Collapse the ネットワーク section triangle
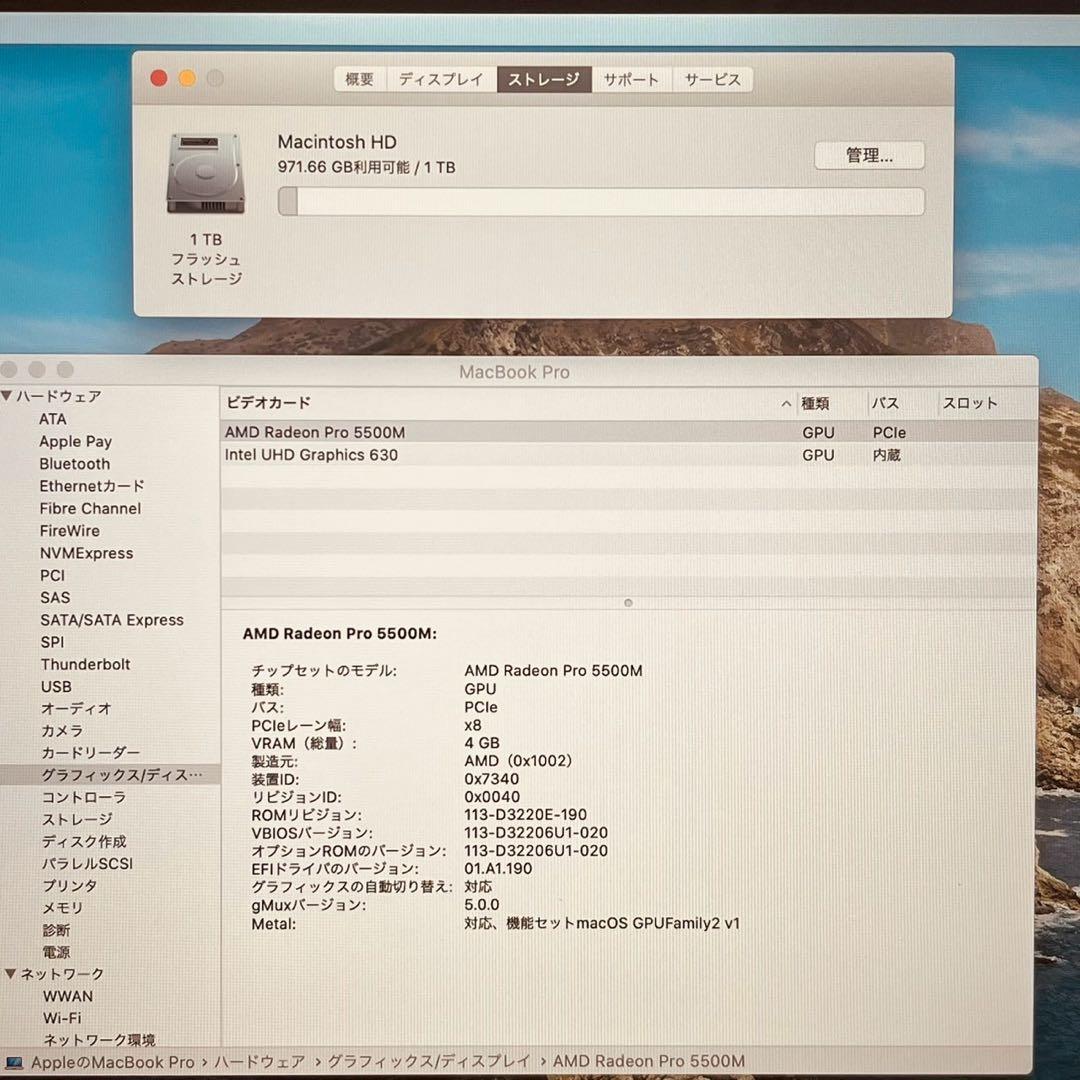This screenshot has height=1080, width=1080. click(x=11, y=974)
